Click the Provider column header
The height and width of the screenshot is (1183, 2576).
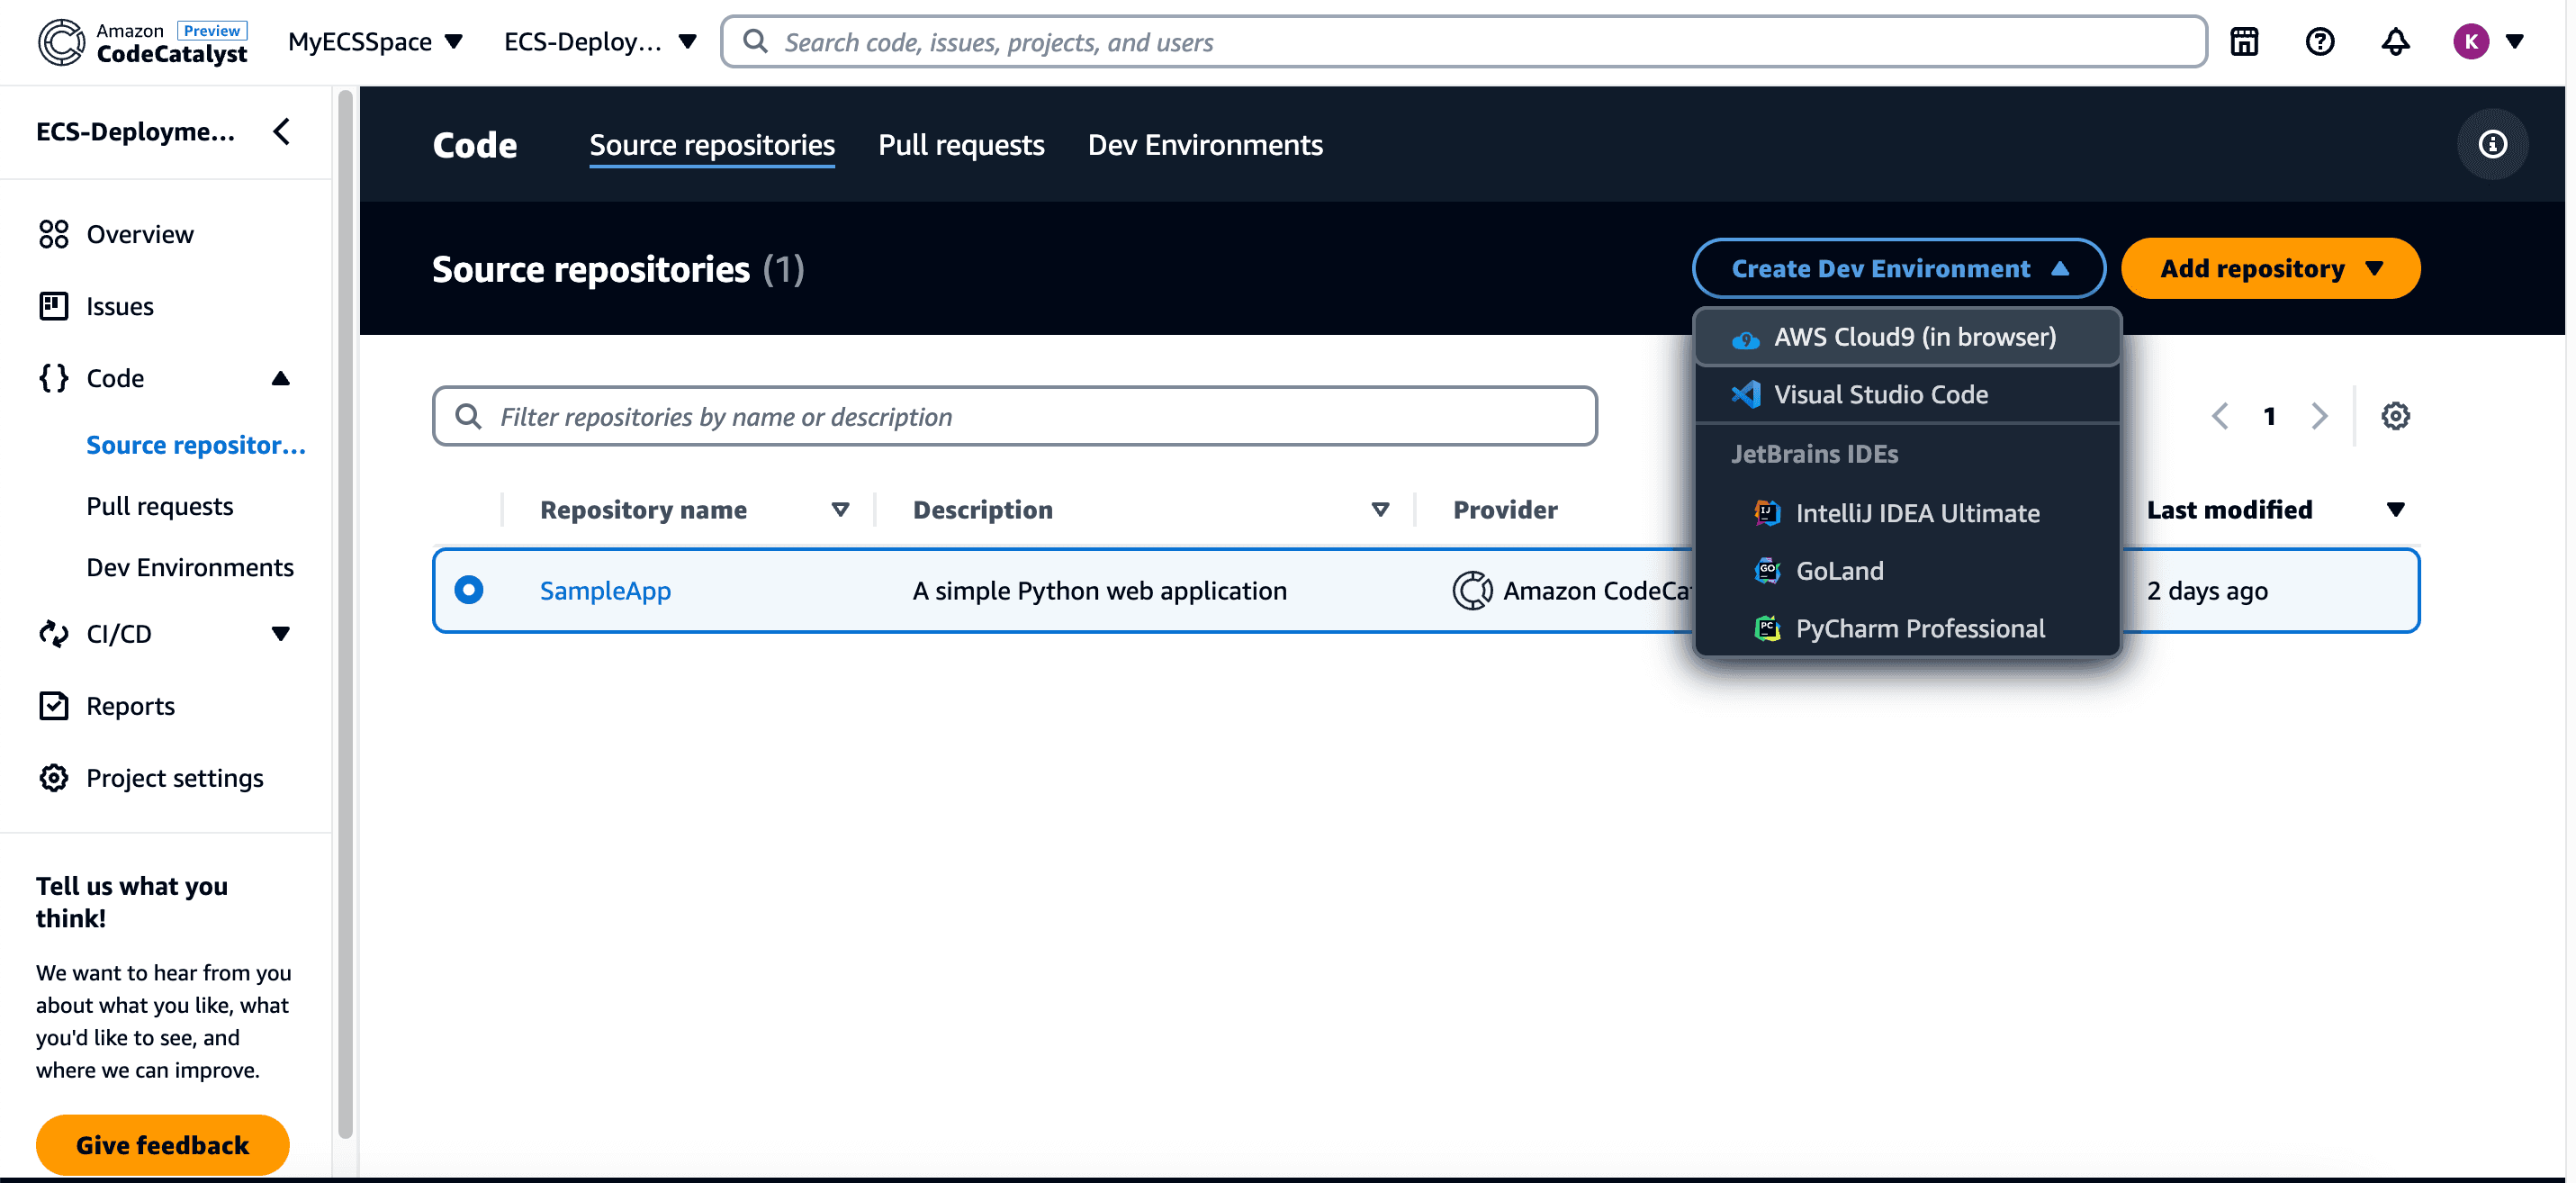coord(1505,510)
